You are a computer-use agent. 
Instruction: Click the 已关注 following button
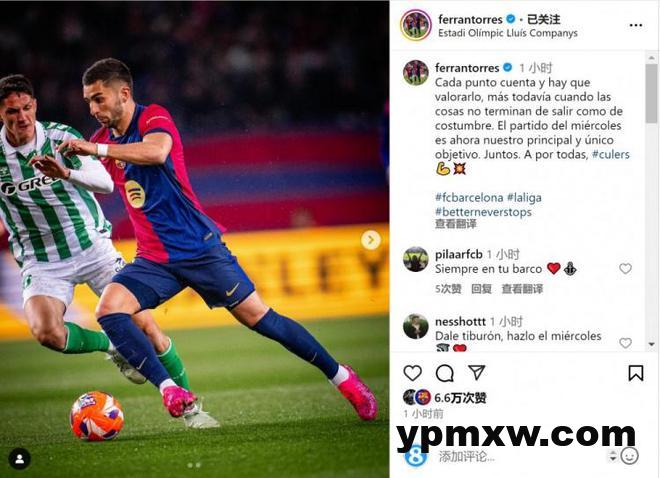543,19
